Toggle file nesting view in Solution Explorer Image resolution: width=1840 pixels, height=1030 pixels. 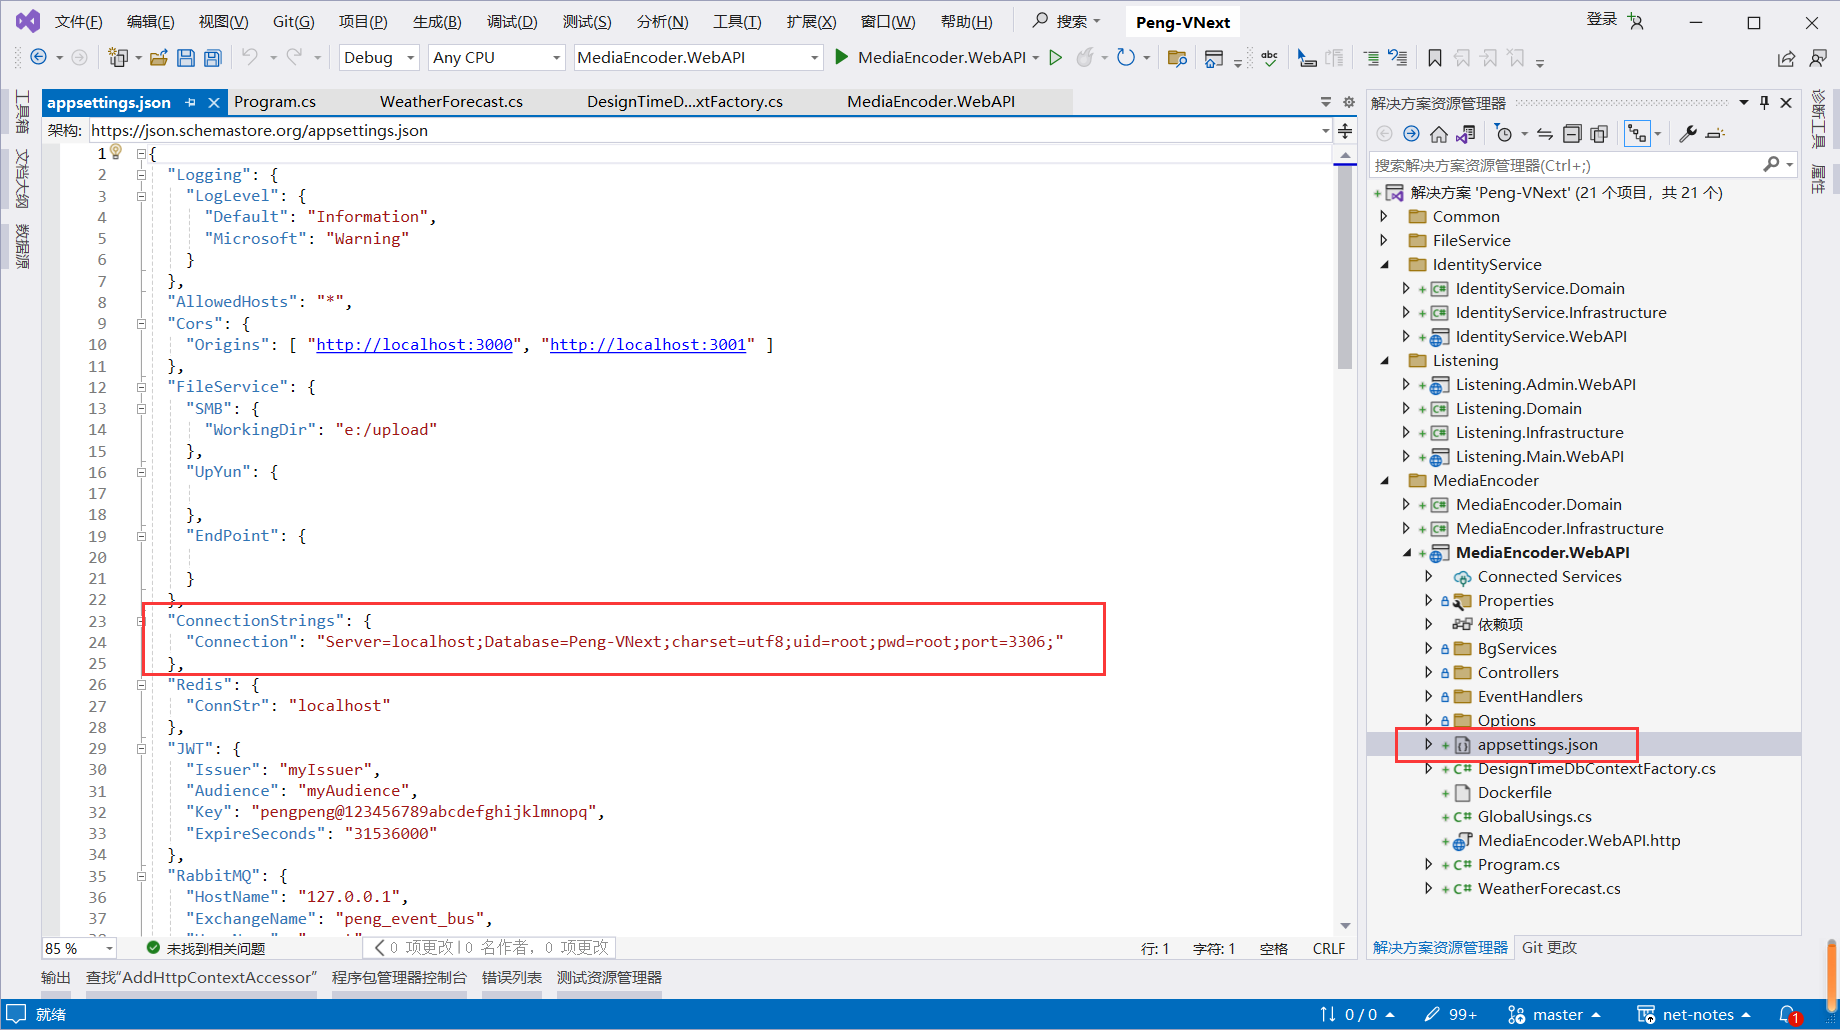1637,134
